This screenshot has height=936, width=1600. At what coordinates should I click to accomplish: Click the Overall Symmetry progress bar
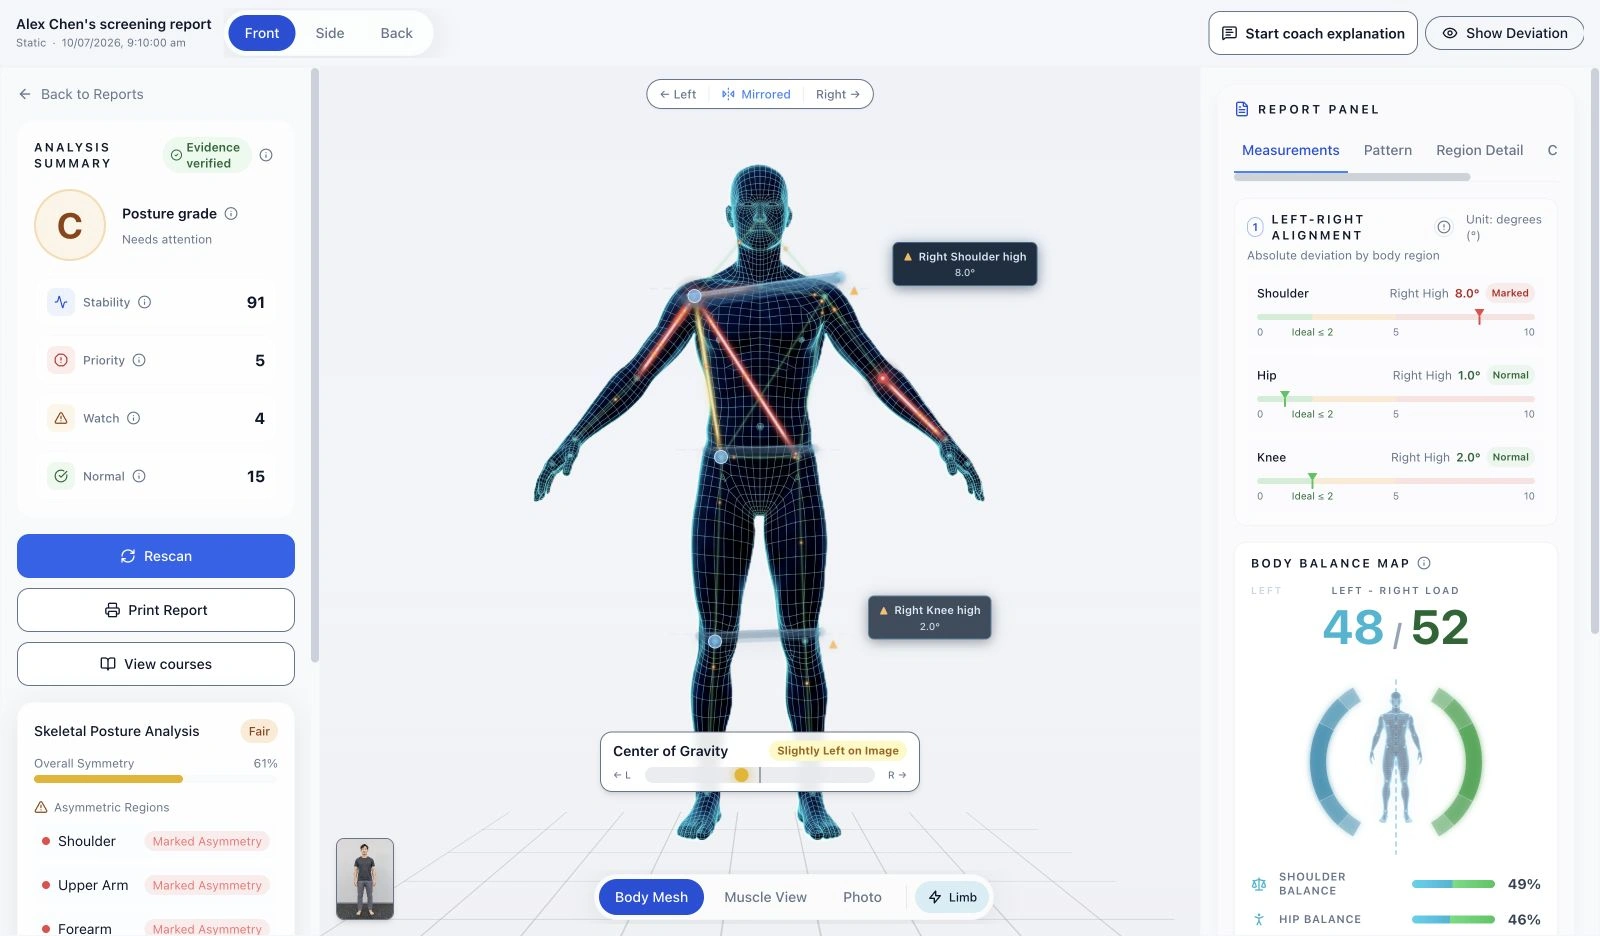pos(156,778)
